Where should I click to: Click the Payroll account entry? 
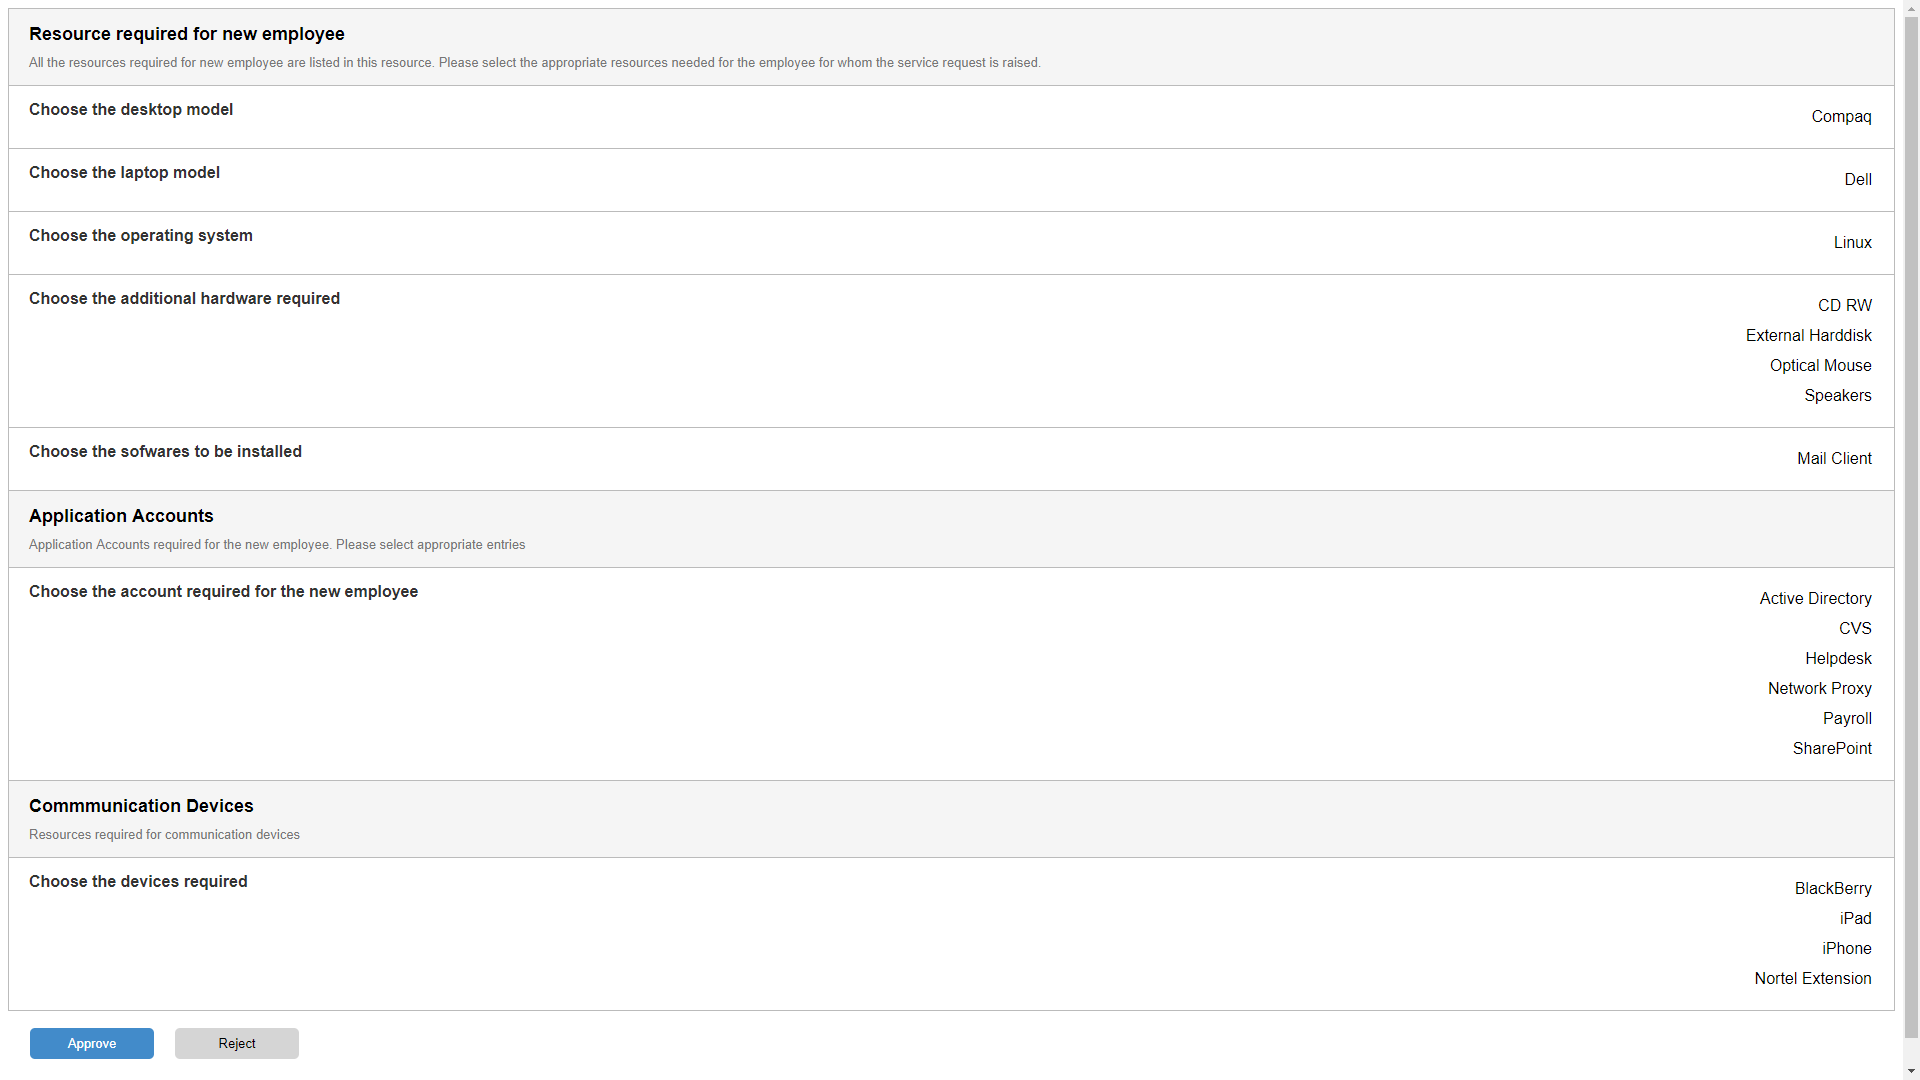point(1846,718)
